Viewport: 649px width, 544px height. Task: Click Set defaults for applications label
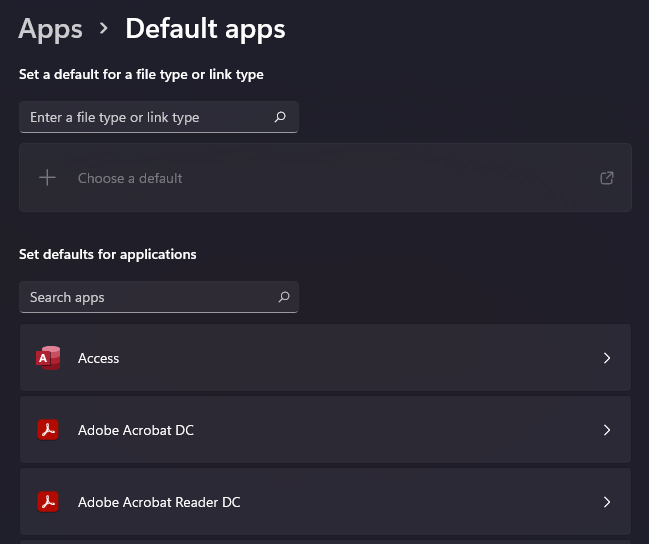[107, 254]
